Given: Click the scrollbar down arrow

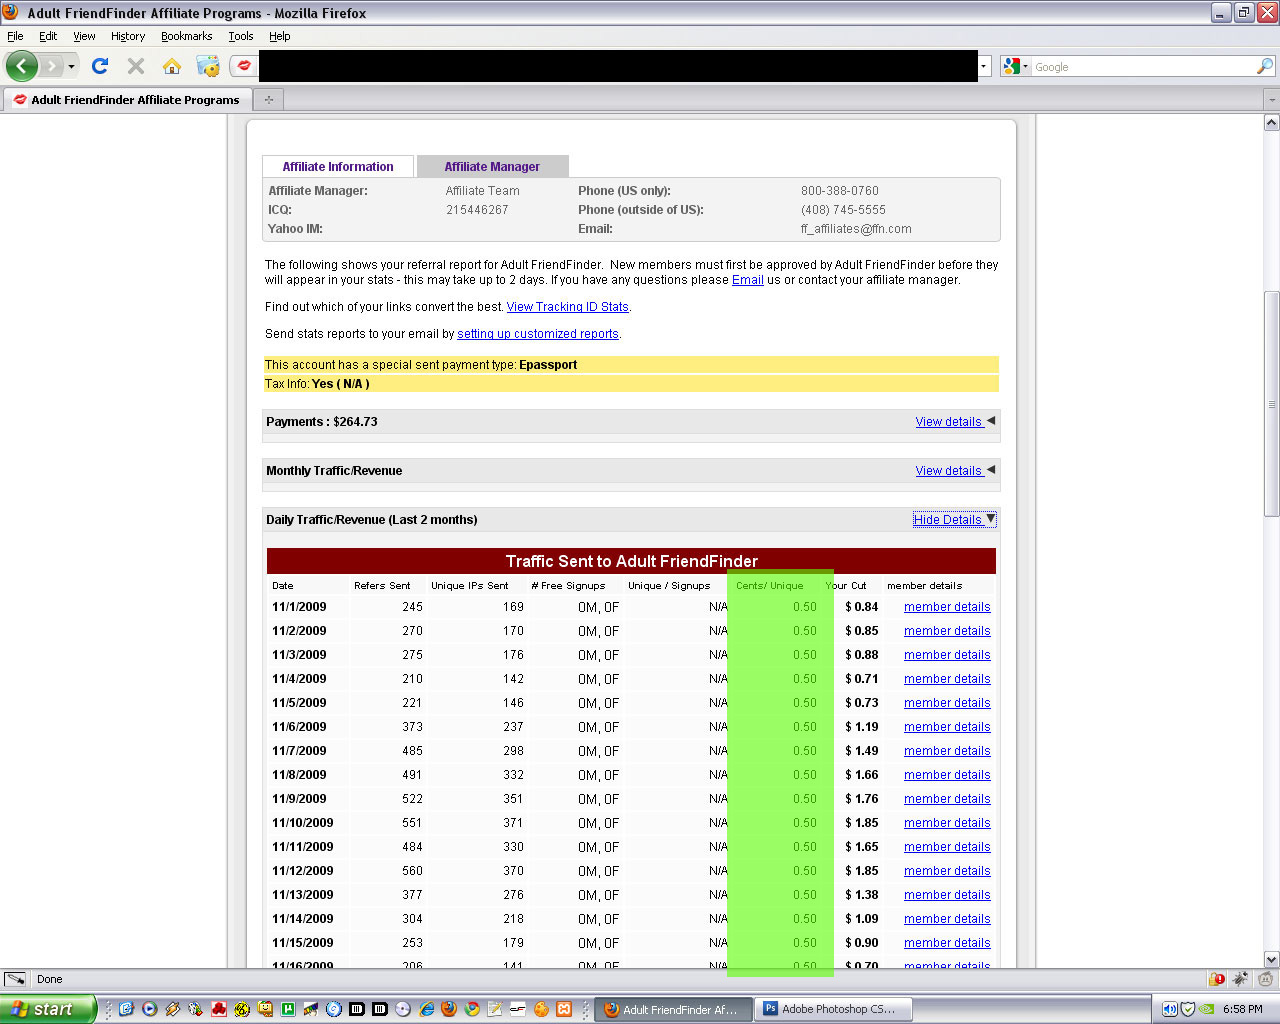Looking at the screenshot, I should 1271,959.
